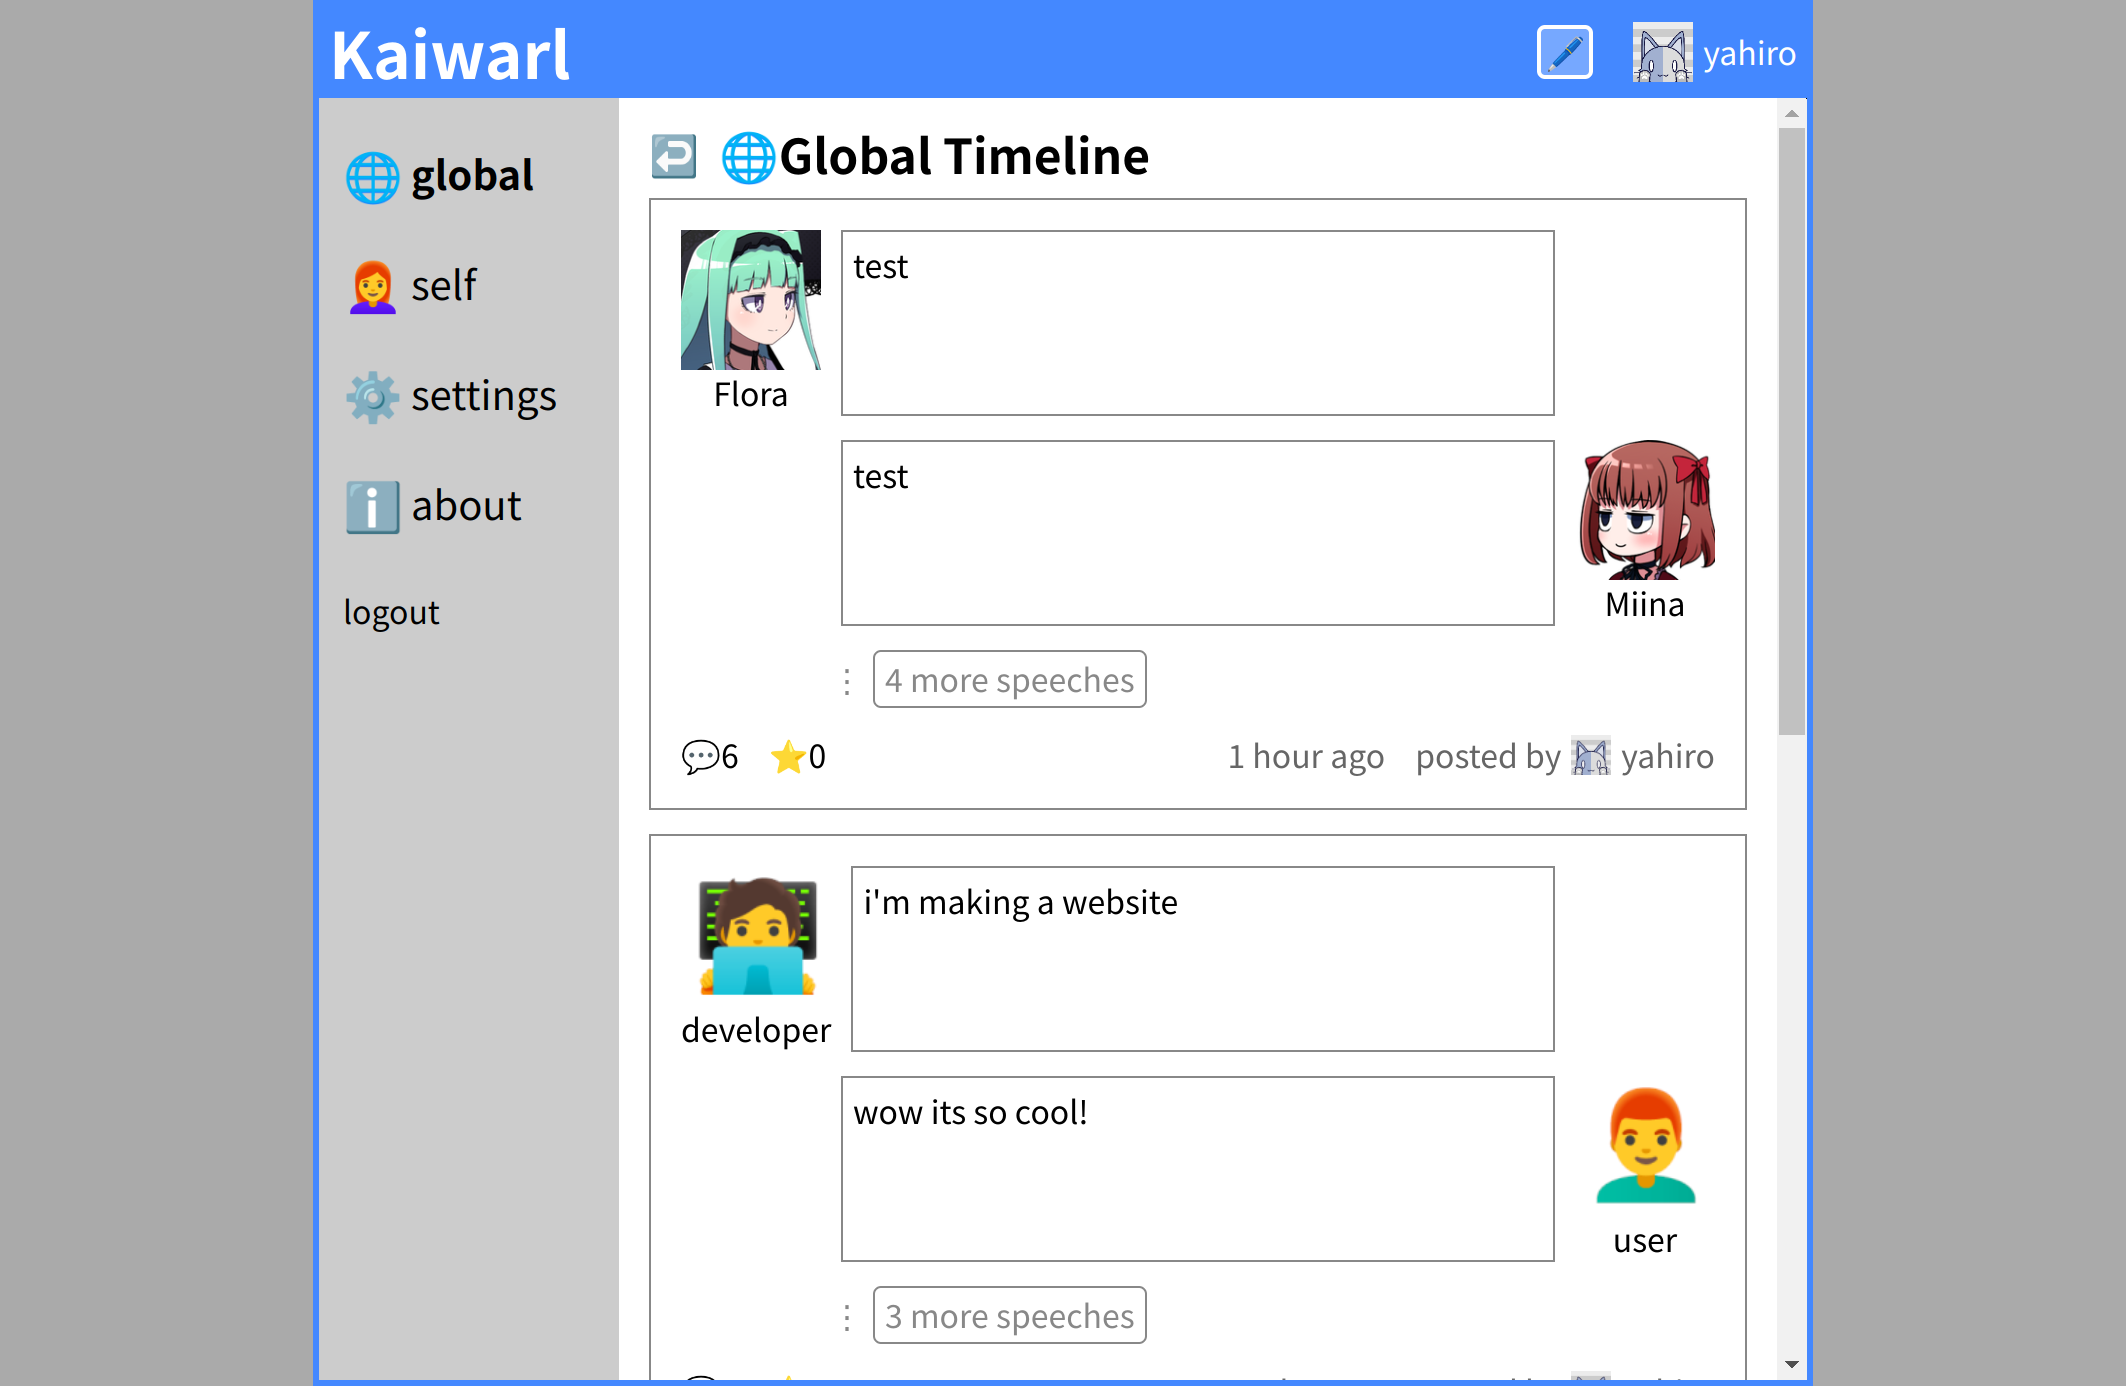Open the about page from the sidebar
2126x1386 pixels.
(466, 506)
